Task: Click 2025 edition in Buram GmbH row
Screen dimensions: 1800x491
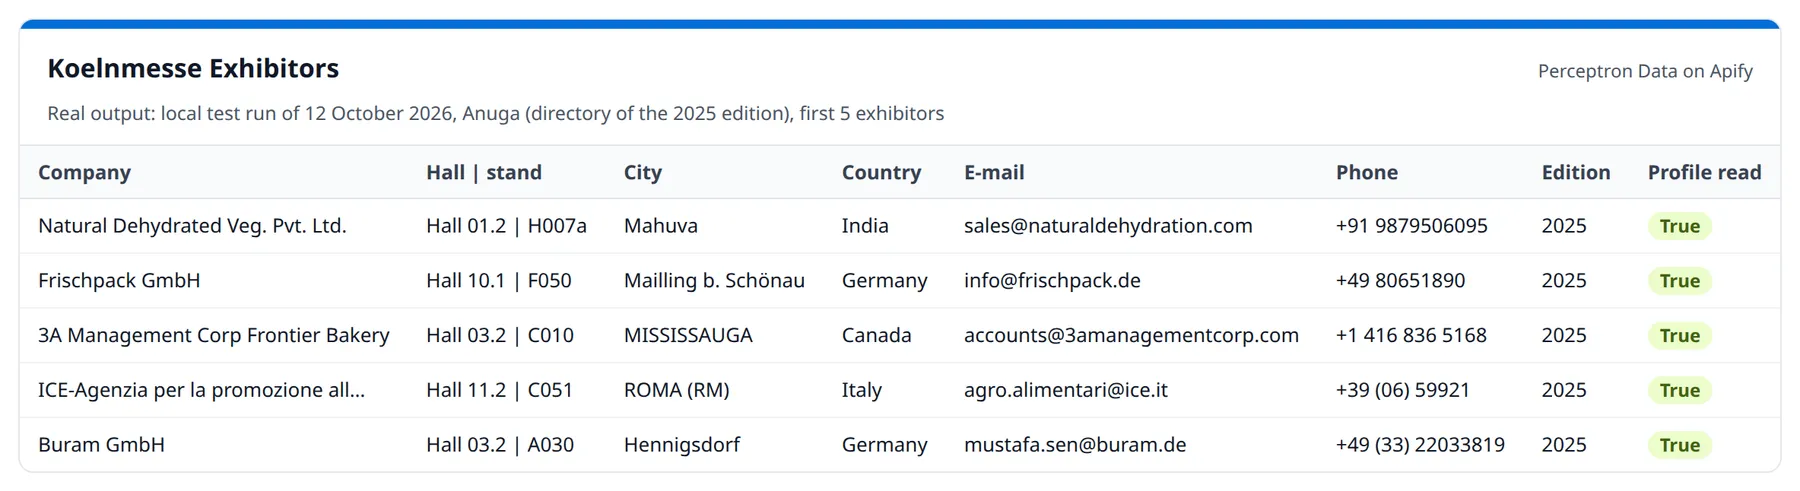Action: [1564, 445]
